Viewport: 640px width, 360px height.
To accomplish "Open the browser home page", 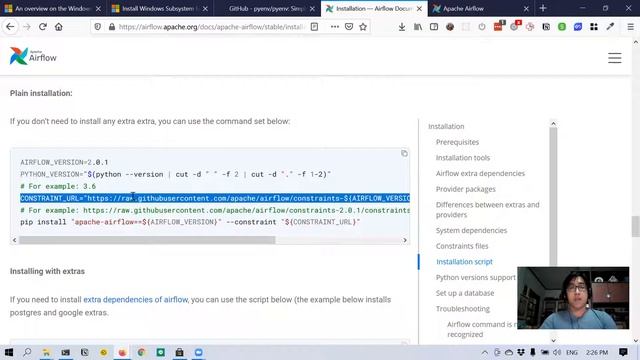I will coord(59,27).
